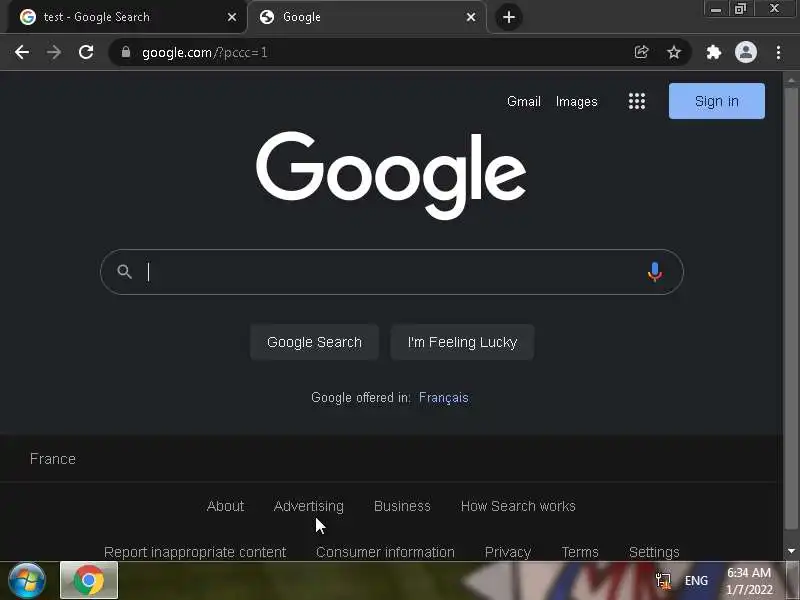Click the scrollbar down arrow
Viewport: 800px width, 600px height.
(x=791, y=551)
